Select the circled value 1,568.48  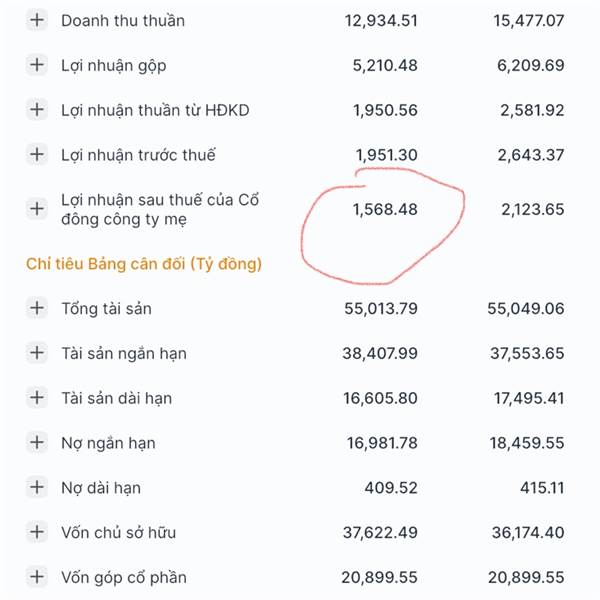coord(385,209)
